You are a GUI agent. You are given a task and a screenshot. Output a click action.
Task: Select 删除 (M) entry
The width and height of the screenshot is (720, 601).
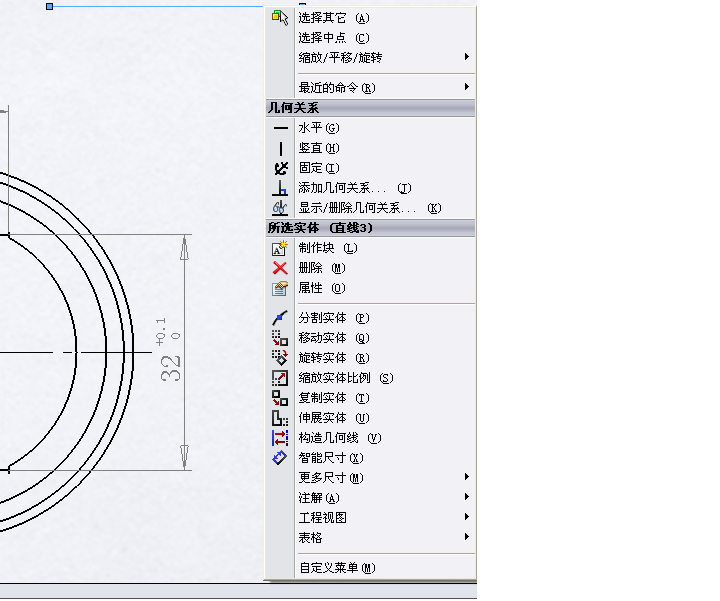tap(371, 268)
